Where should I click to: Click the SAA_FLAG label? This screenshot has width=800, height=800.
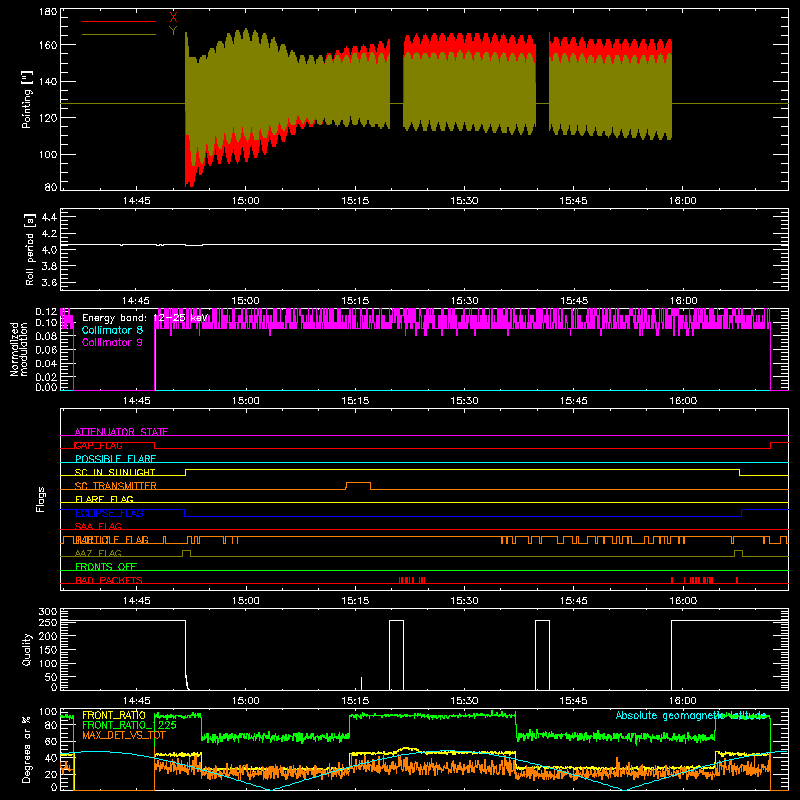[98, 526]
